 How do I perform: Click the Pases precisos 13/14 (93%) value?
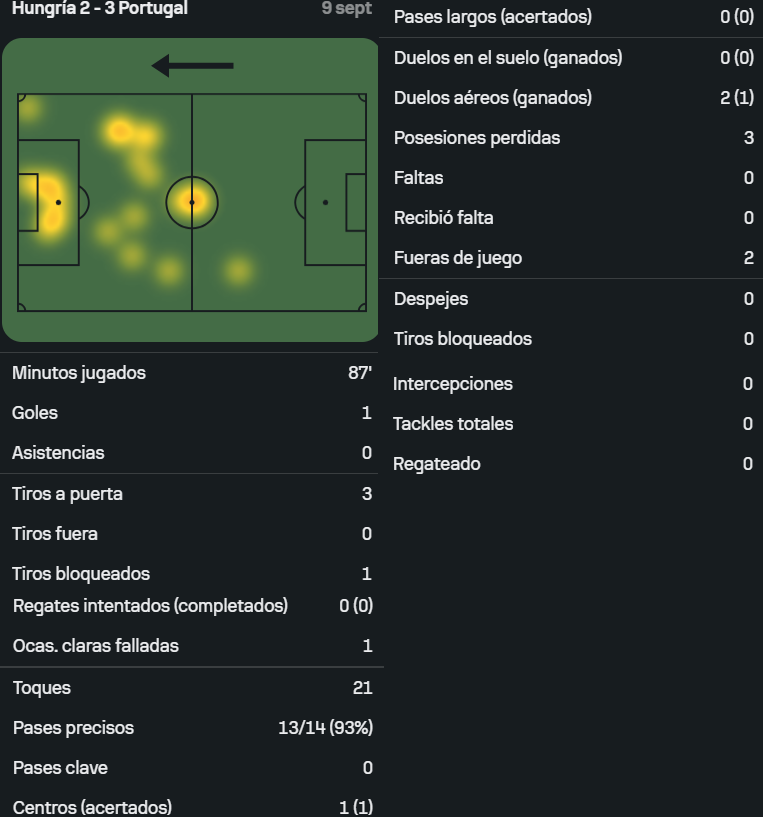pyautogui.click(x=325, y=728)
